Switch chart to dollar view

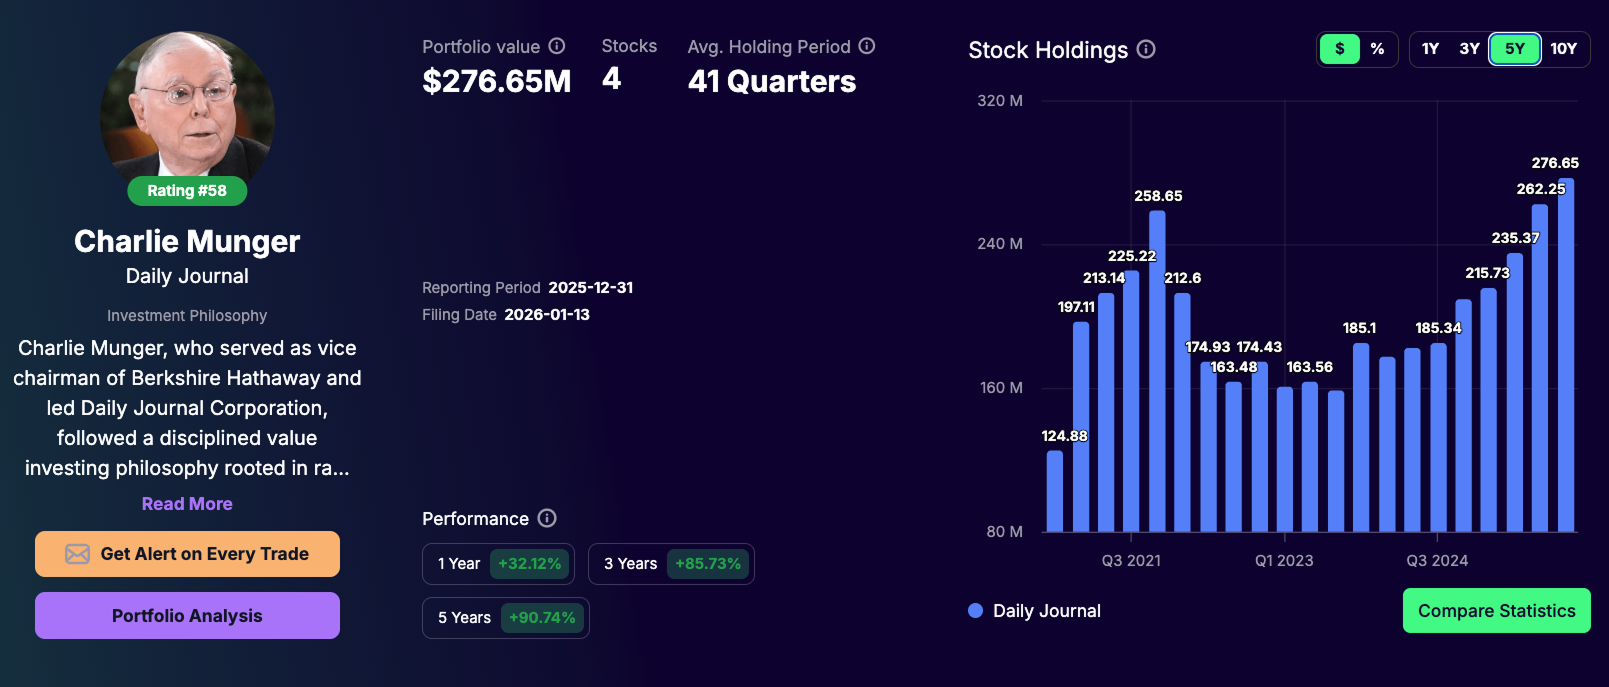pos(1340,49)
